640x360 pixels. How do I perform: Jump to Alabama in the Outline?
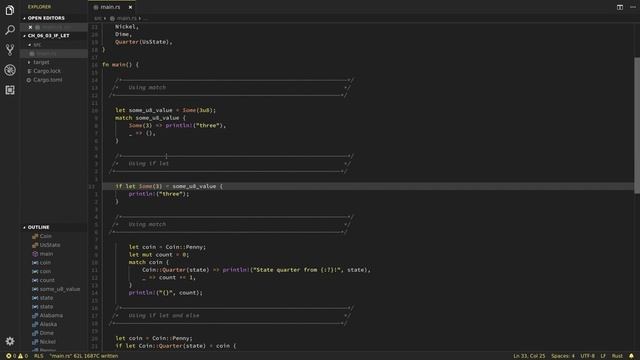click(51, 316)
